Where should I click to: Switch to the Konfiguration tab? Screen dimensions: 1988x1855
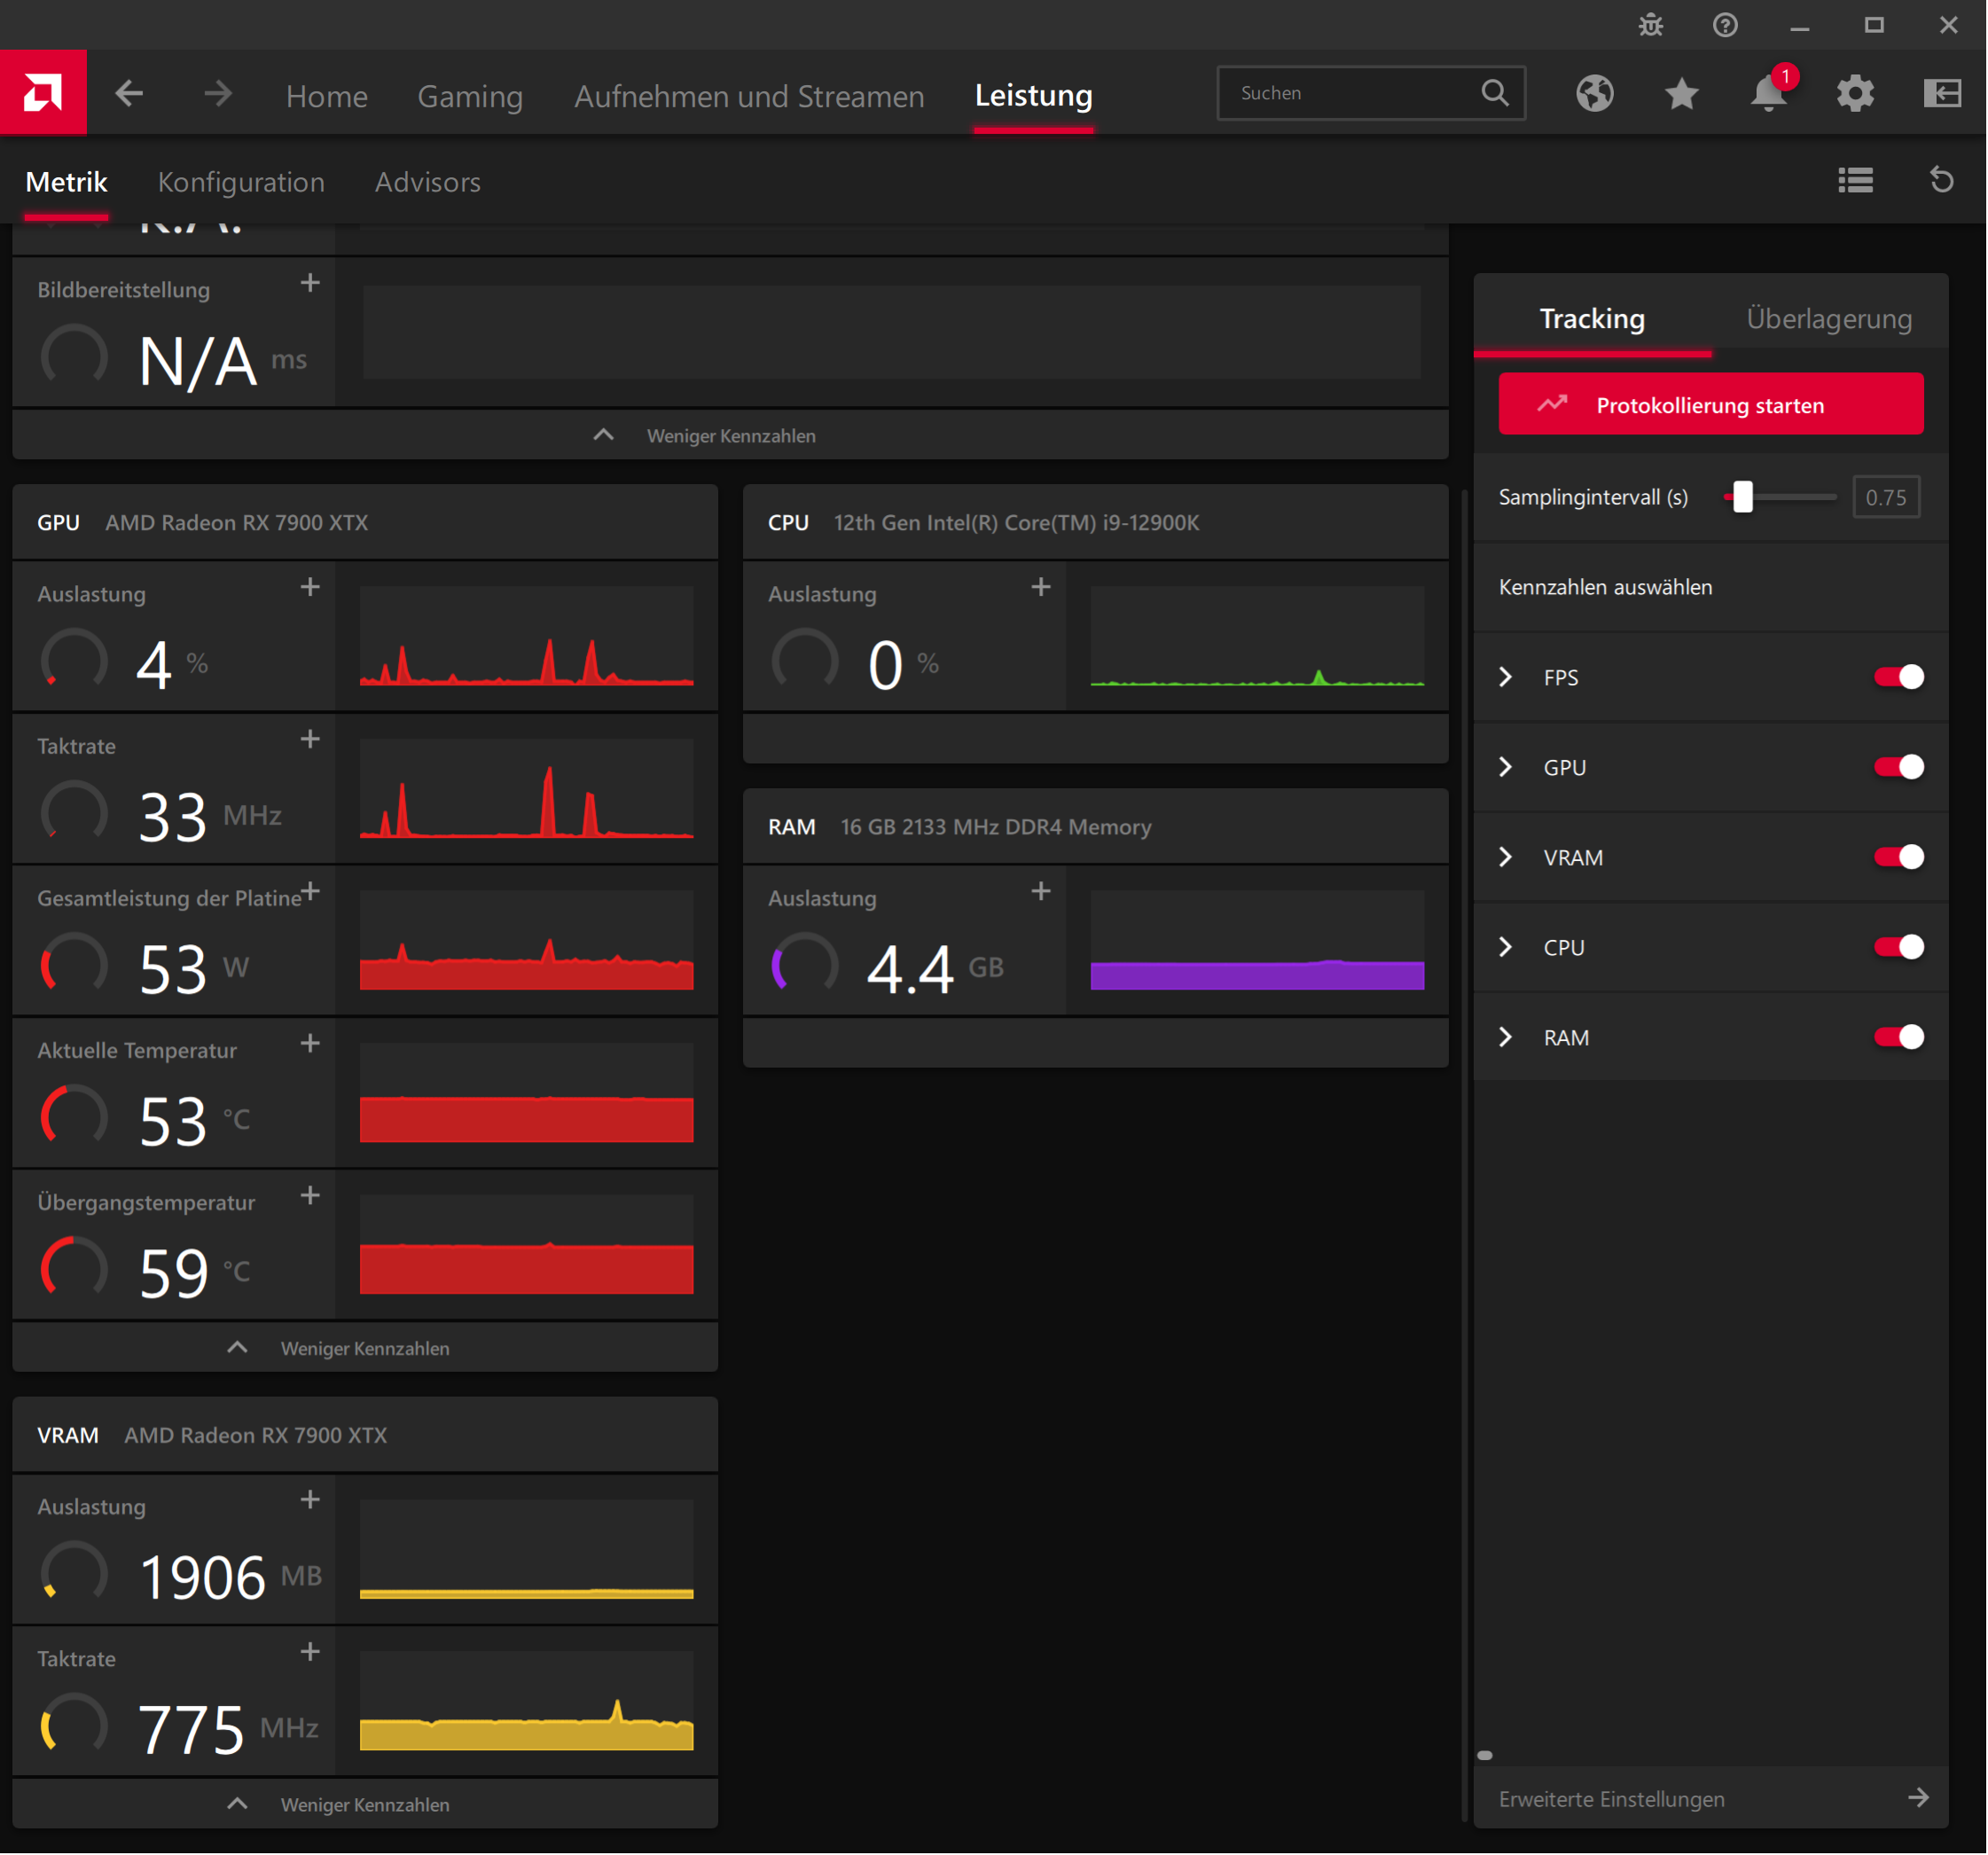click(x=241, y=182)
